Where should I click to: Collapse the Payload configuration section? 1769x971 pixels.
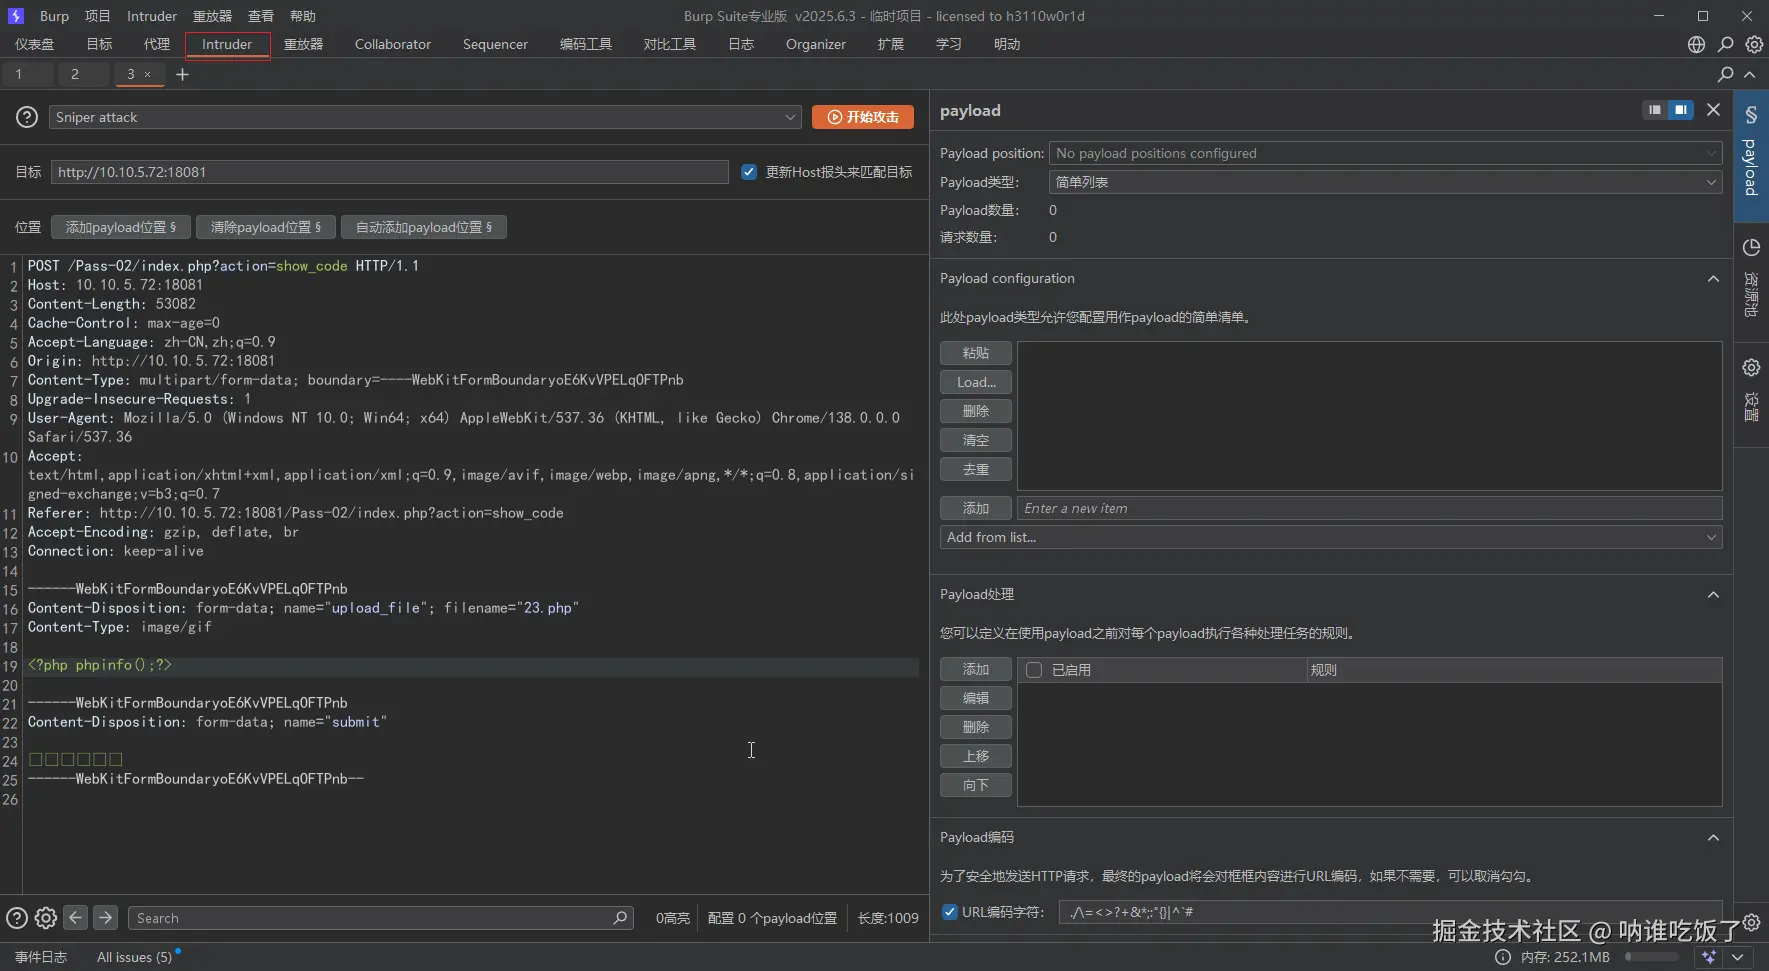pos(1713,278)
